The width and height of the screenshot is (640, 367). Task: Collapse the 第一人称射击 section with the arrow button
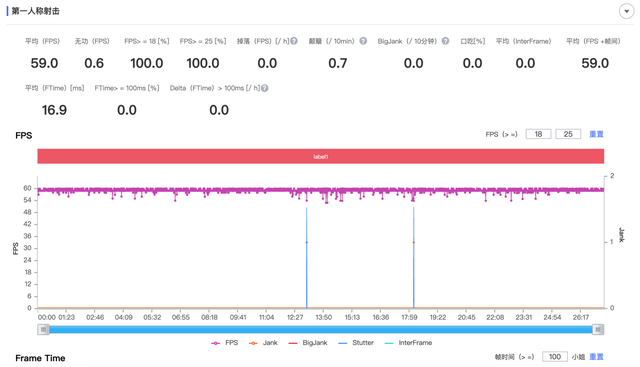tap(626, 11)
